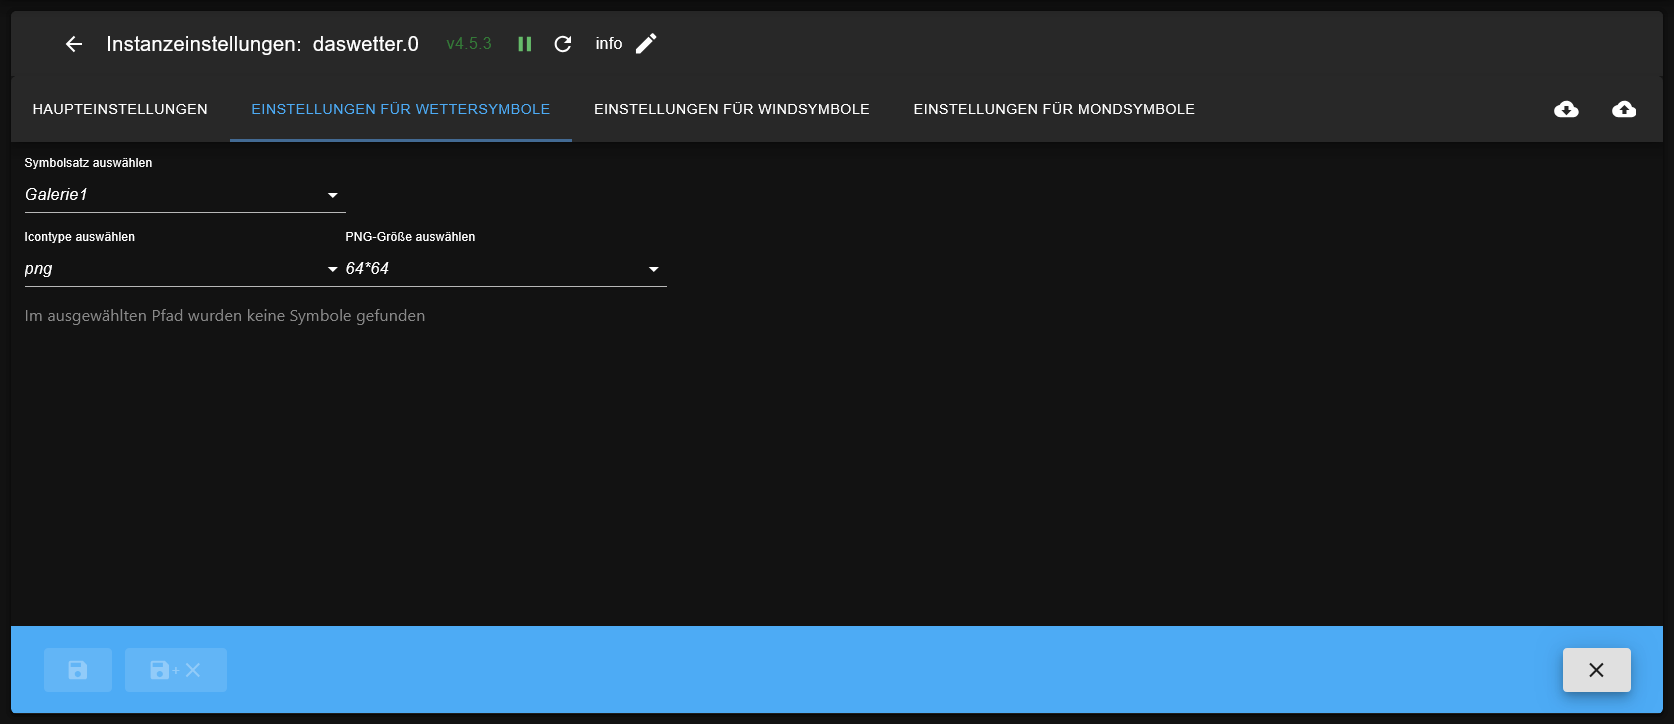1674x724 pixels.
Task: Open the Symbolsatz auswählen dropdown
Action: (185, 195)
